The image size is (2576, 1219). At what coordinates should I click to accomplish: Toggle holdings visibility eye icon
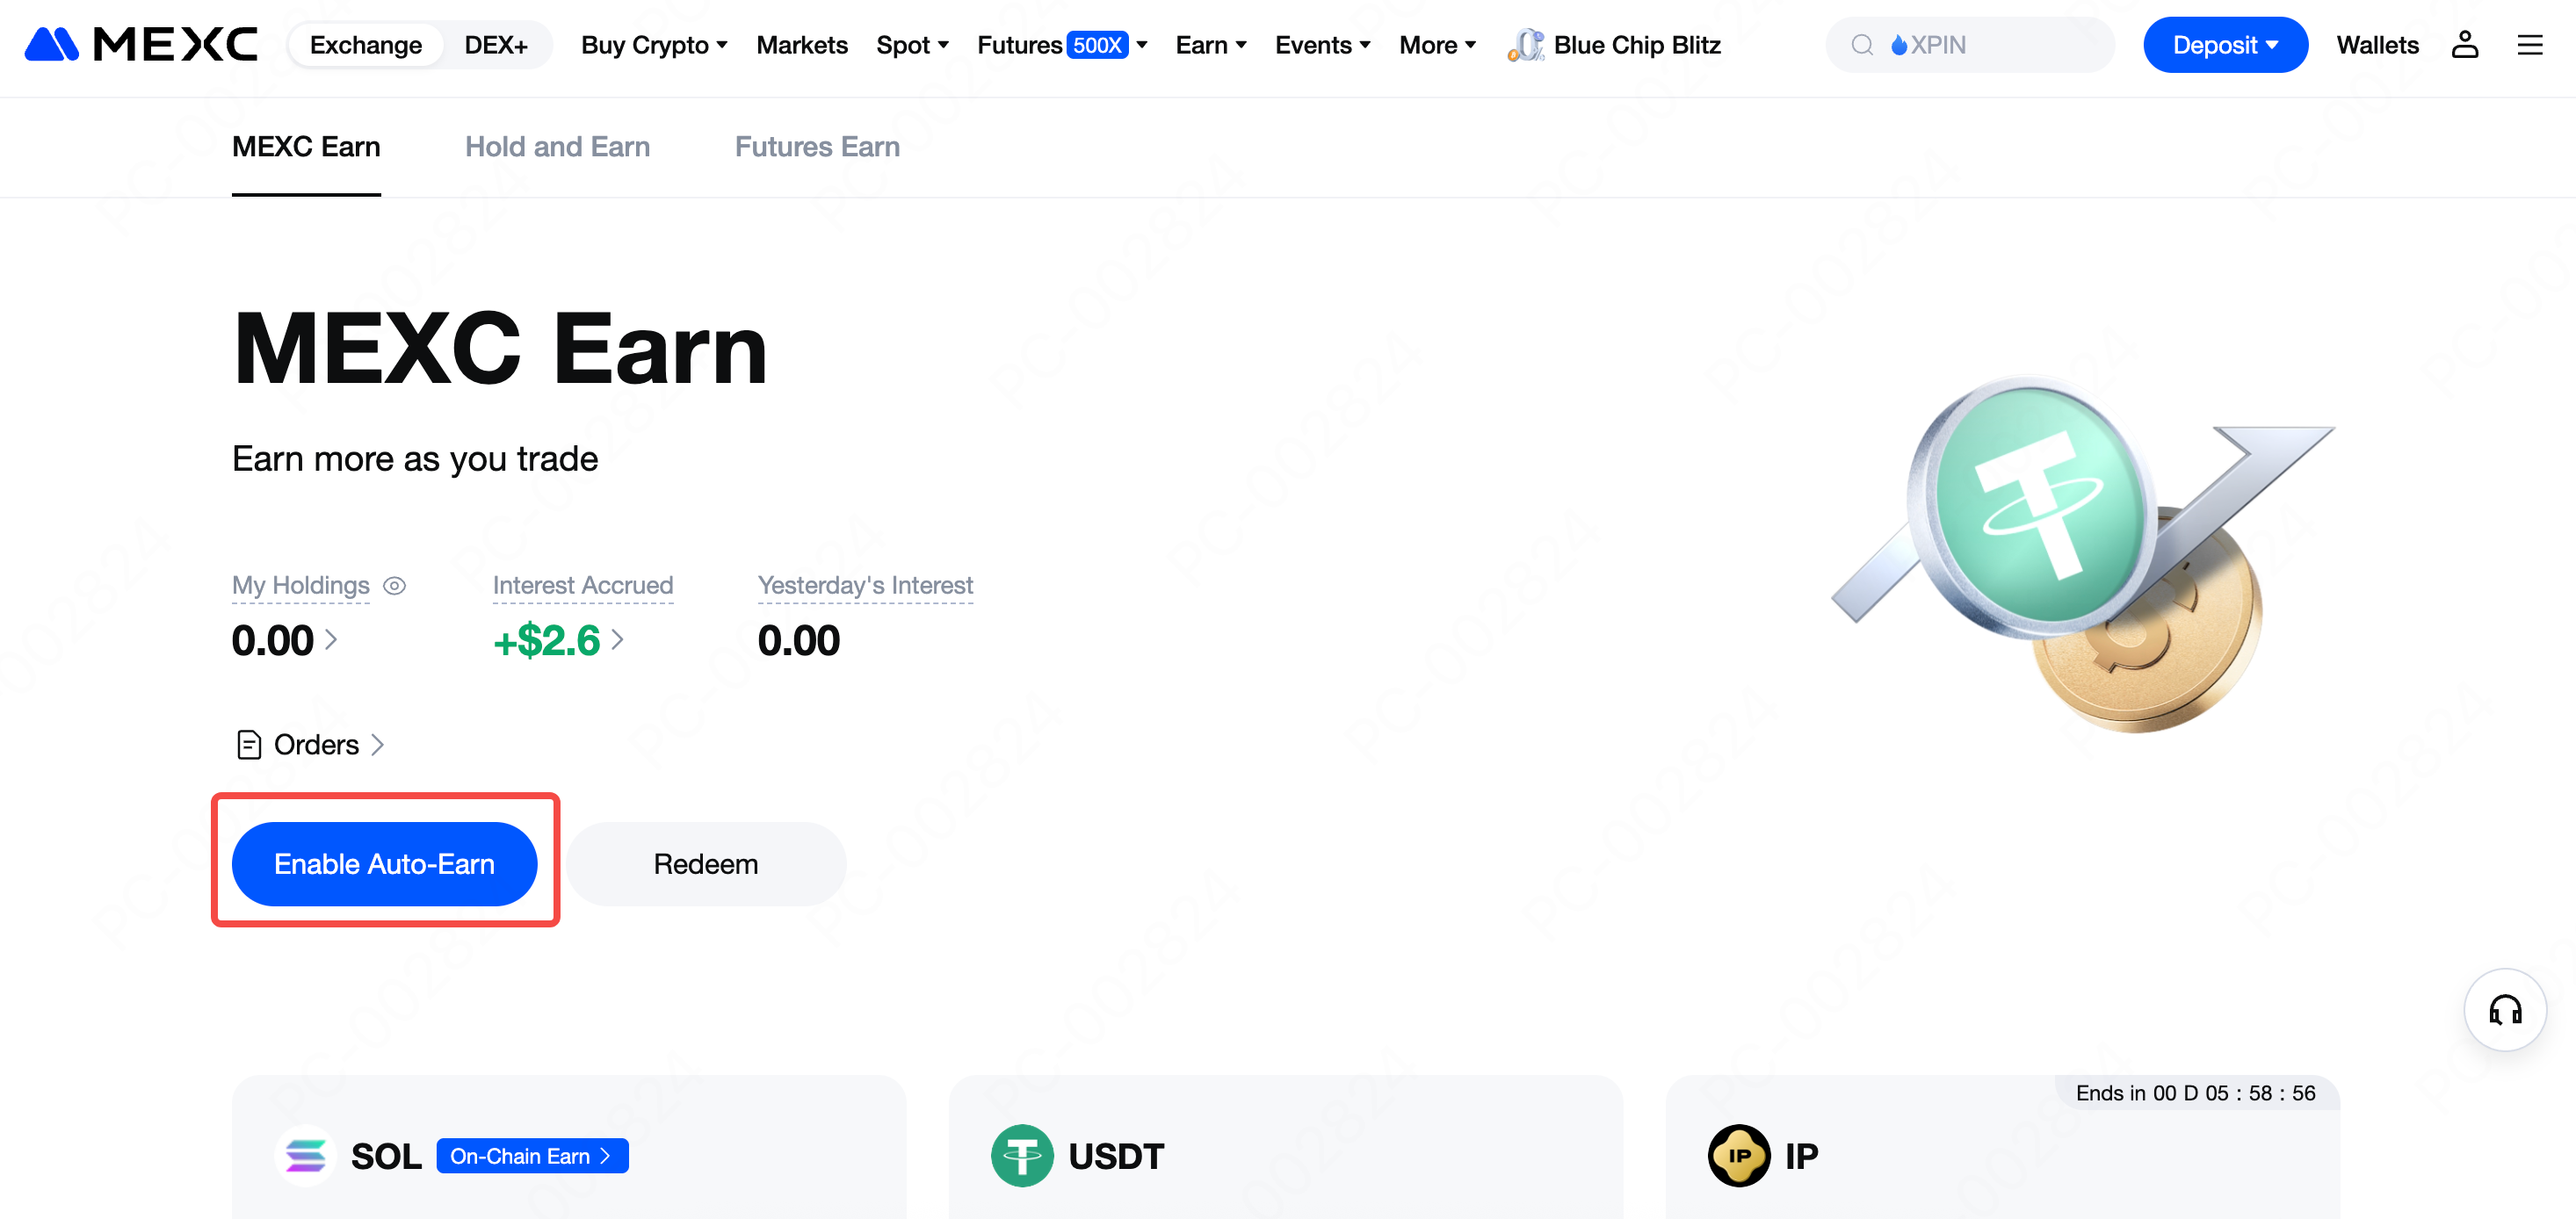click(x=395, y=586)
